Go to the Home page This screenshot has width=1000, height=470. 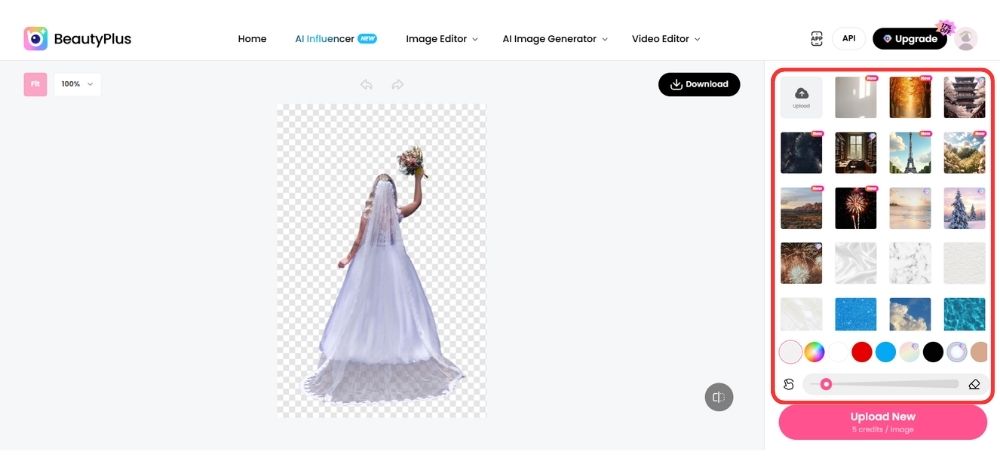[252, 39]
